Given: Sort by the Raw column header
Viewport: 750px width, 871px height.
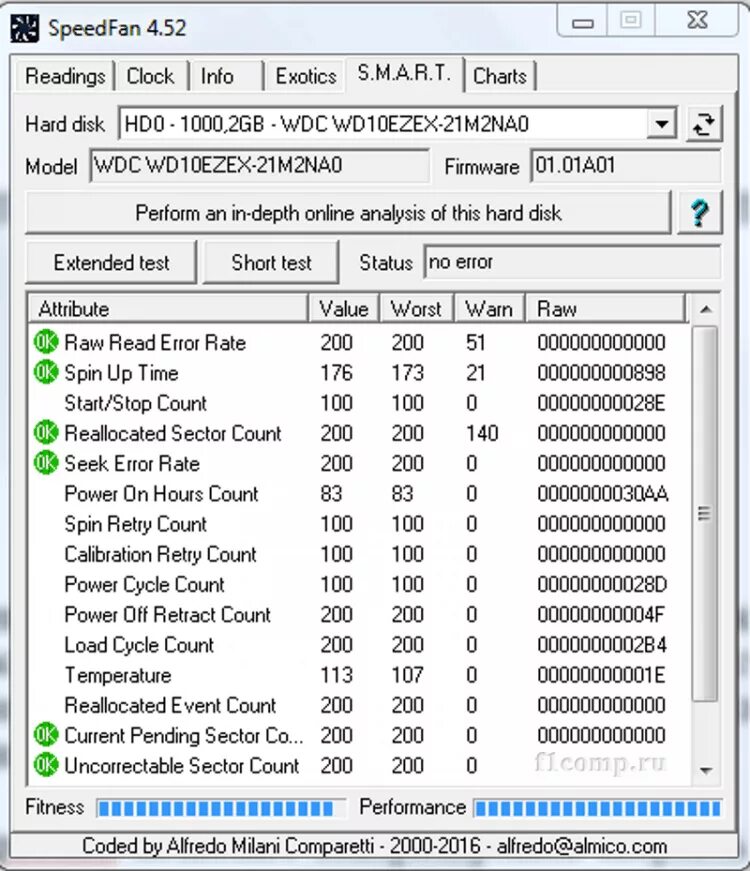Looking at the screenshot, I should click(x=606, y=309).
